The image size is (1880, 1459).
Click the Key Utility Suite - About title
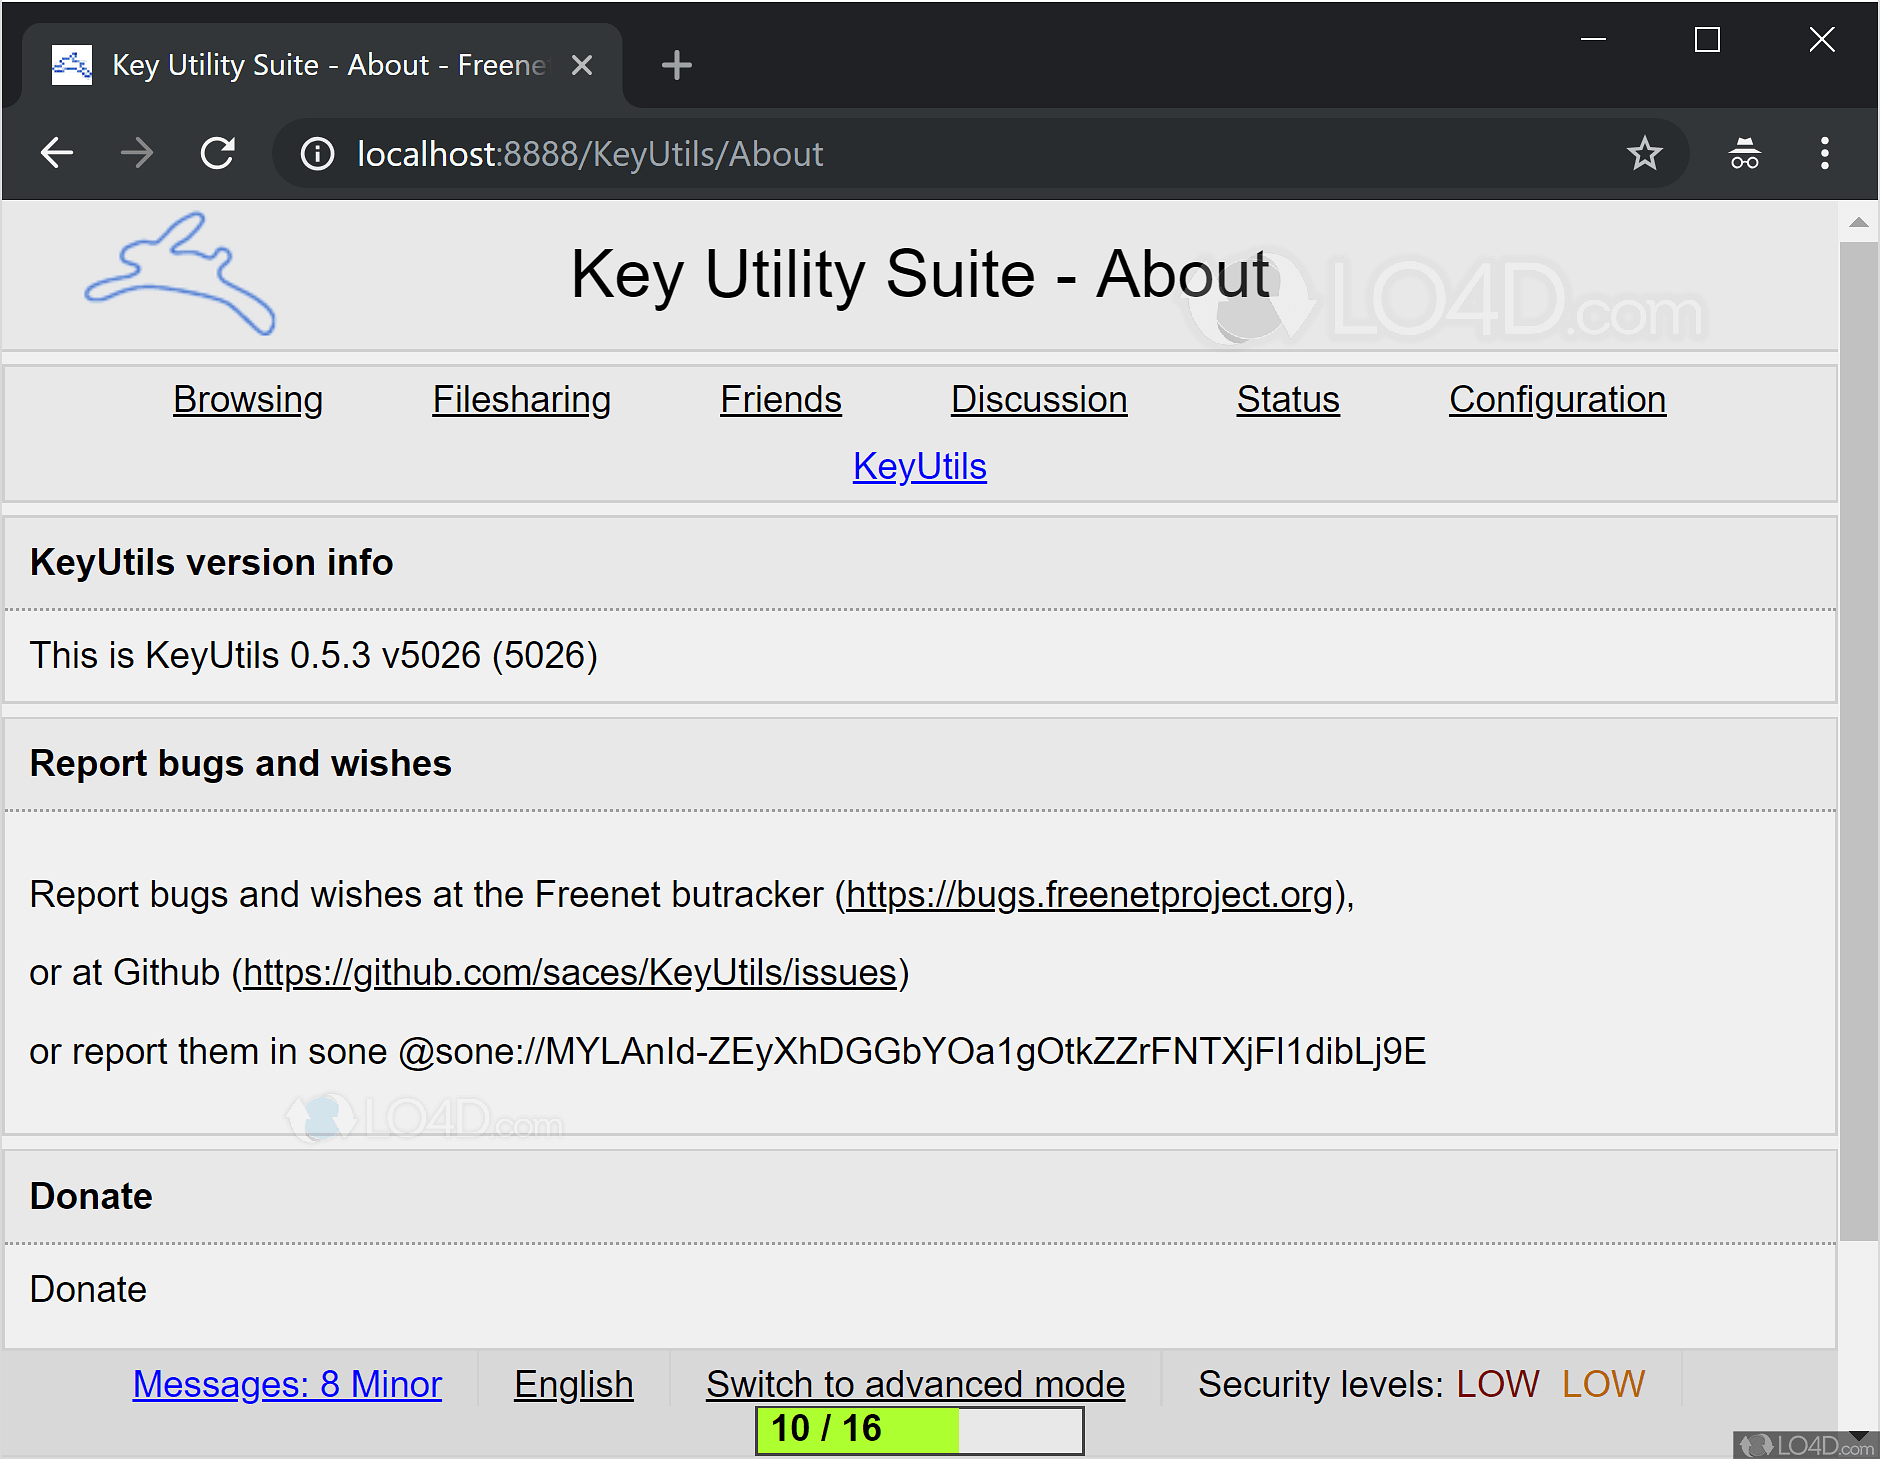920,274
